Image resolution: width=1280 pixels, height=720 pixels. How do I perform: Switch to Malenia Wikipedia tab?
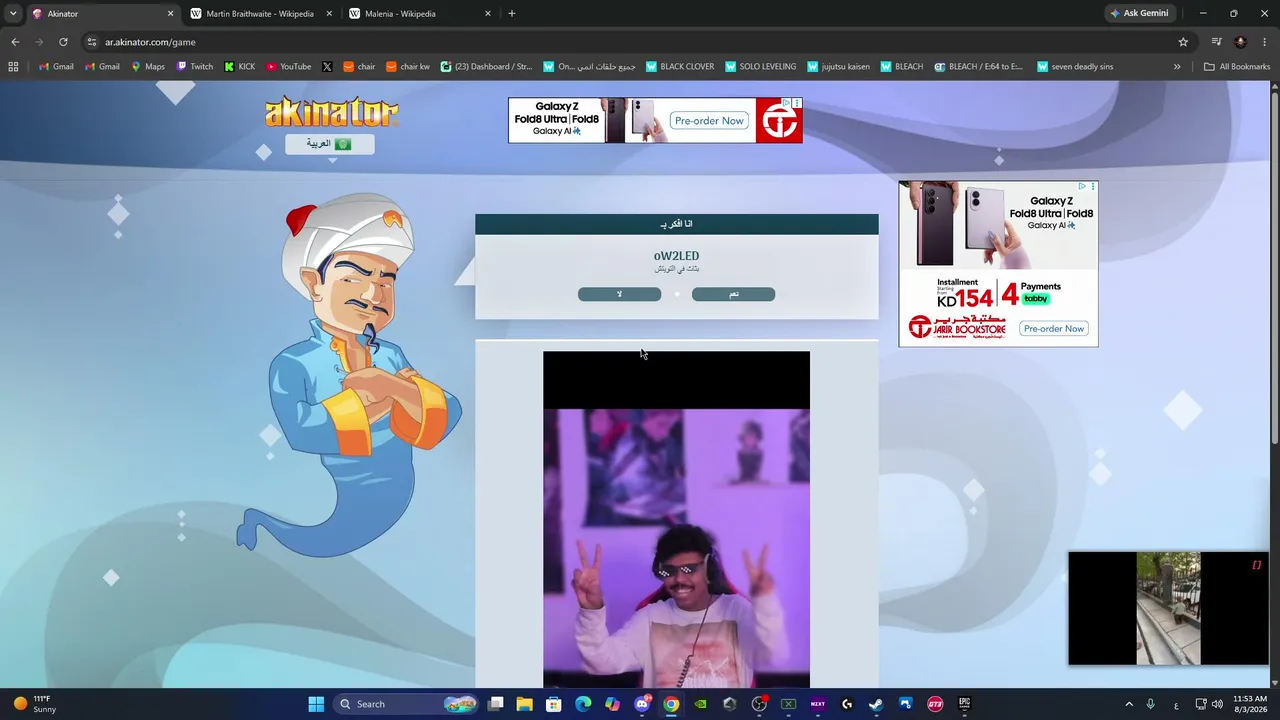coord(418,14)
